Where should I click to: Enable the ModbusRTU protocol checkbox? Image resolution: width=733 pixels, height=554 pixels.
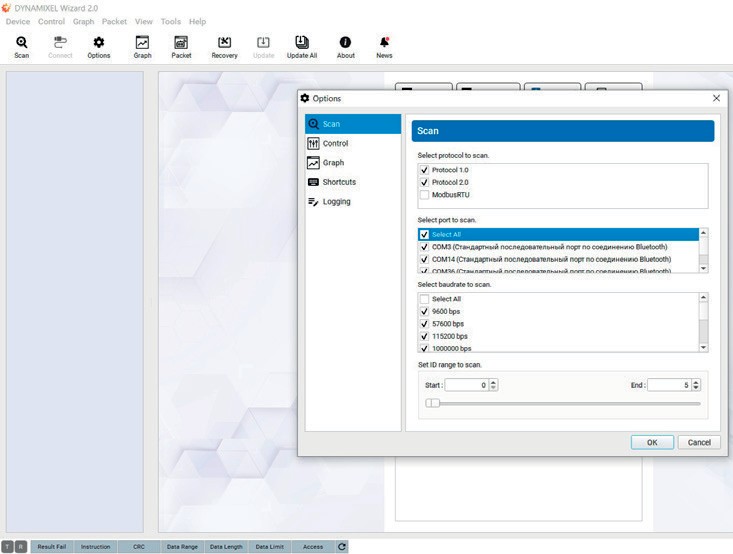pos(425,195)
